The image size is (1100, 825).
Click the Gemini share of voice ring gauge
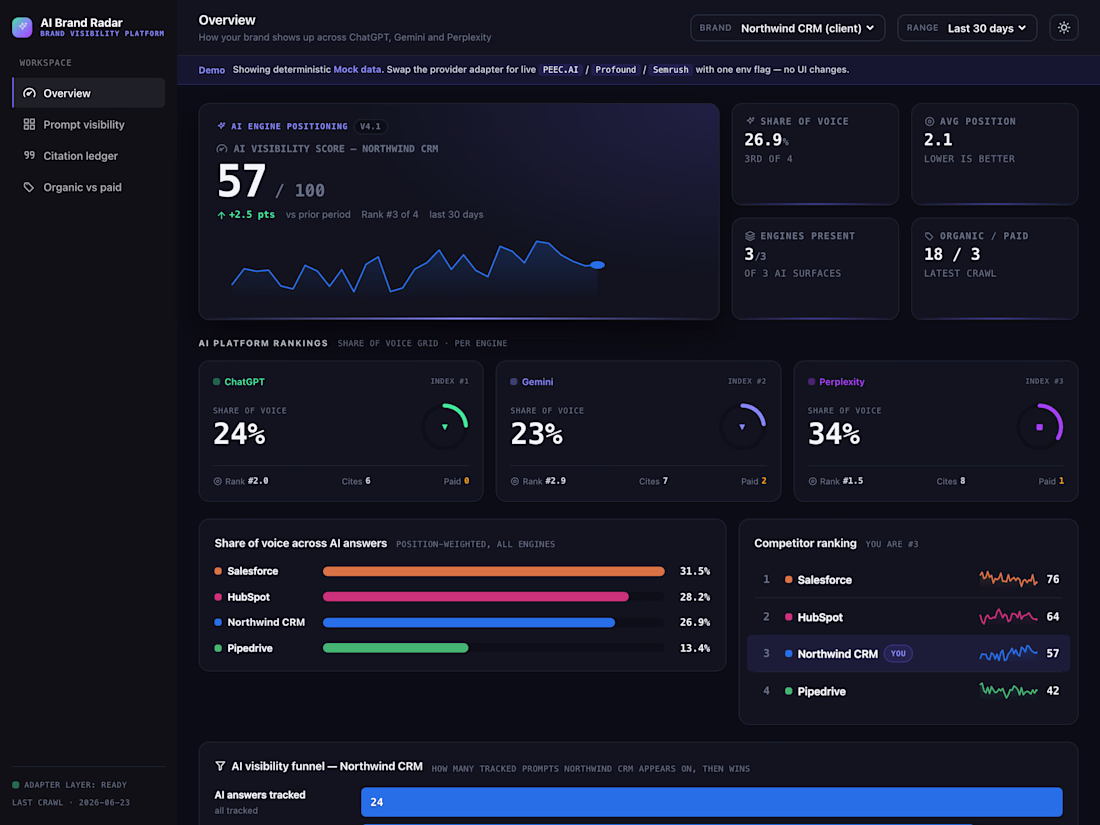tap(743, 426)
